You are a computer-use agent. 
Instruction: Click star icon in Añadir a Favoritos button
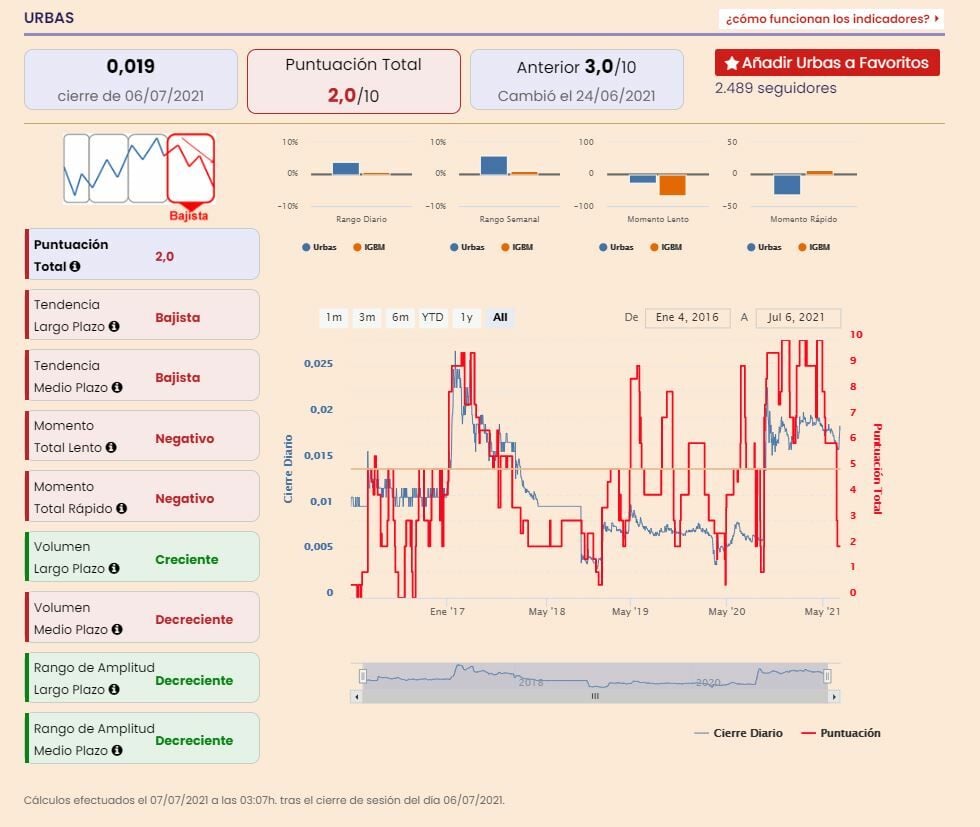(731, 63)
